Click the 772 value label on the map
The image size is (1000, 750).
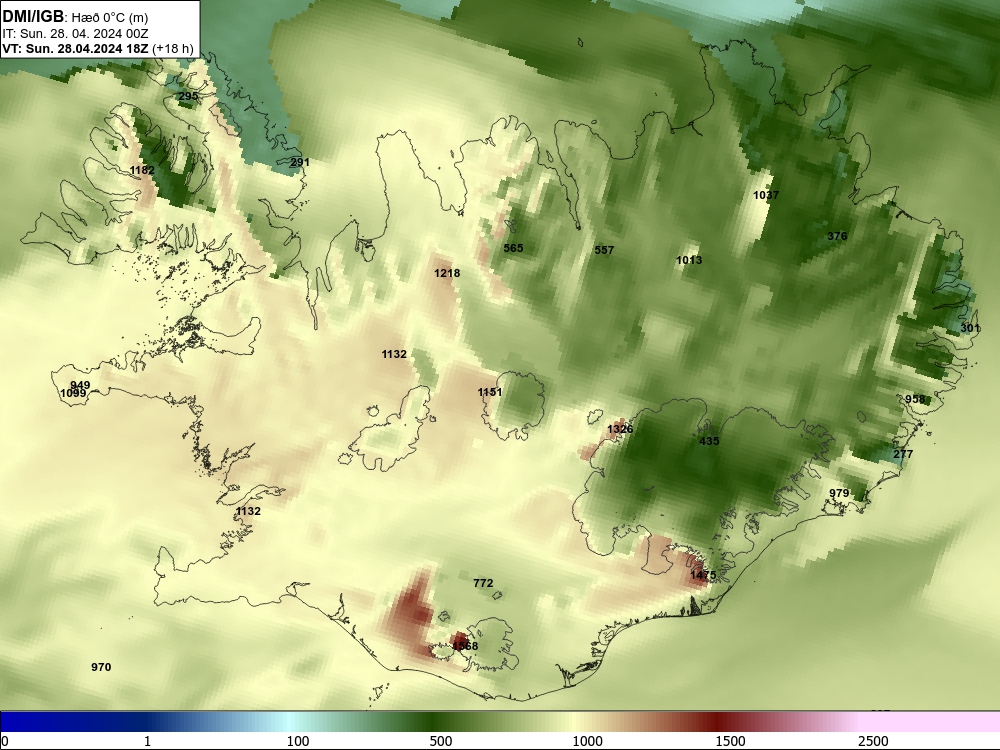pos(483,583)
